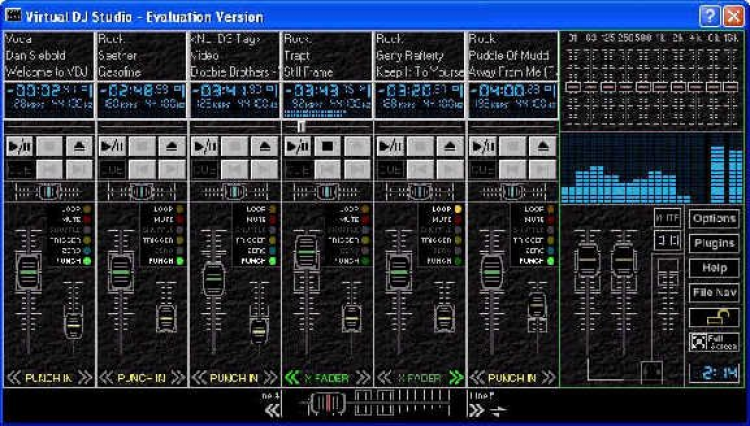Click the left arrows under Line 4
Image resolution: width=750 pixels, height=426 pixels.
[x=272, y=410]
